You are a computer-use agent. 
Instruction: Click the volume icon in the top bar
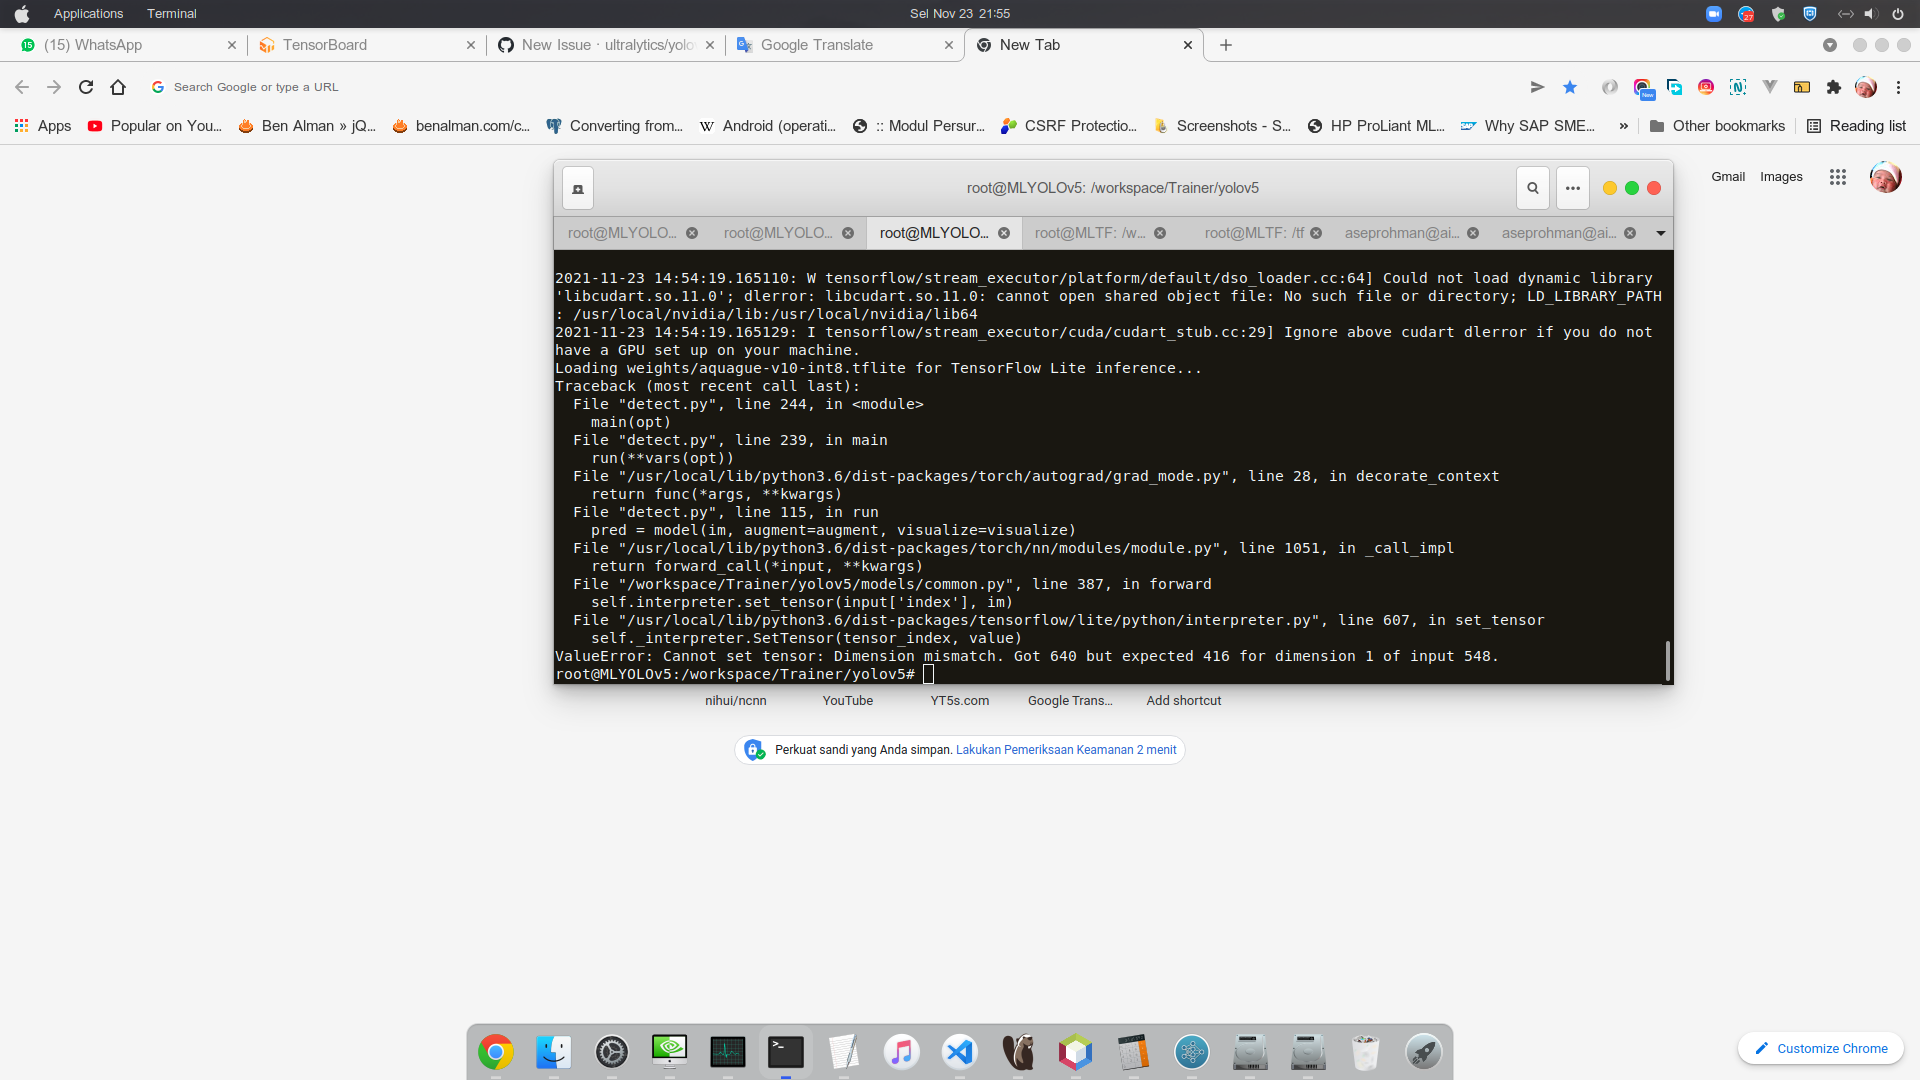(1870, 14)
